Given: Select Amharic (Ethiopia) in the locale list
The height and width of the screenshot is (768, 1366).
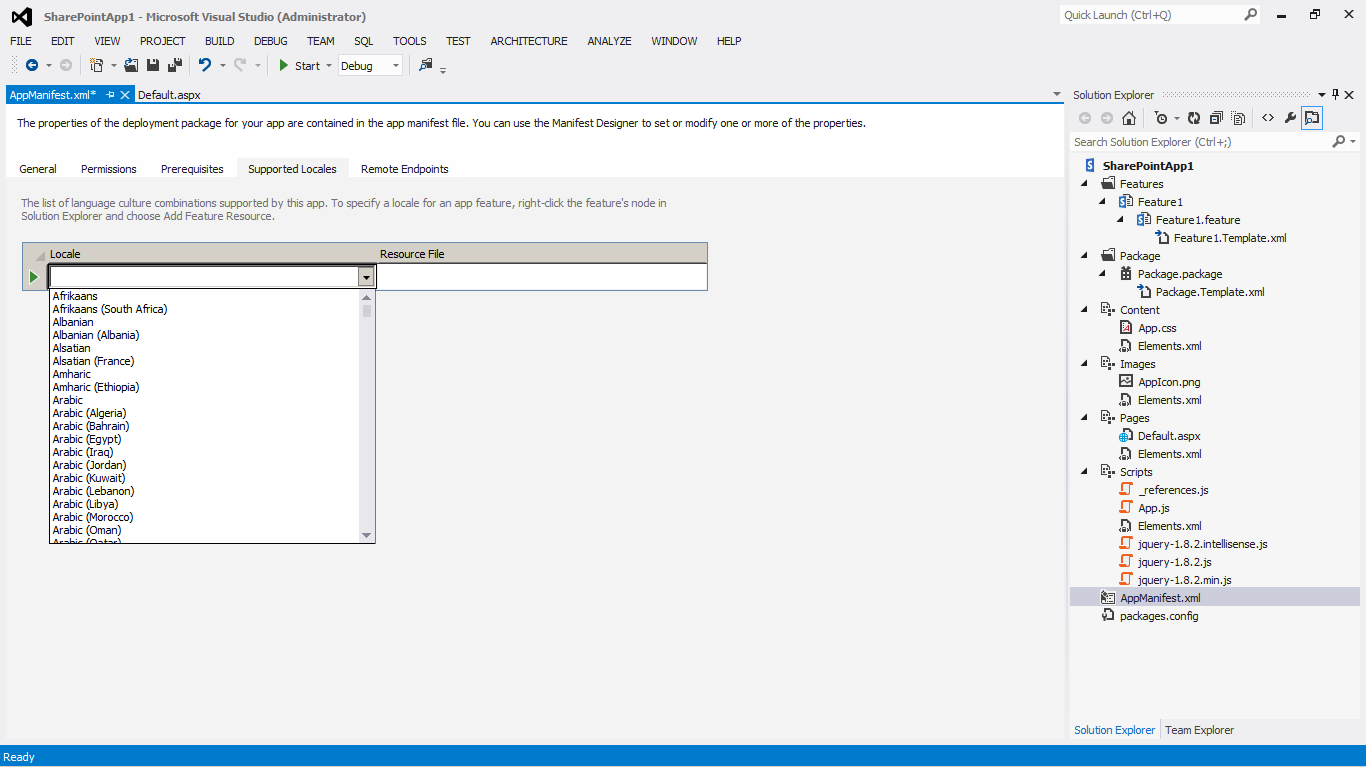Looking at the screenshot, I should [96, 387].
